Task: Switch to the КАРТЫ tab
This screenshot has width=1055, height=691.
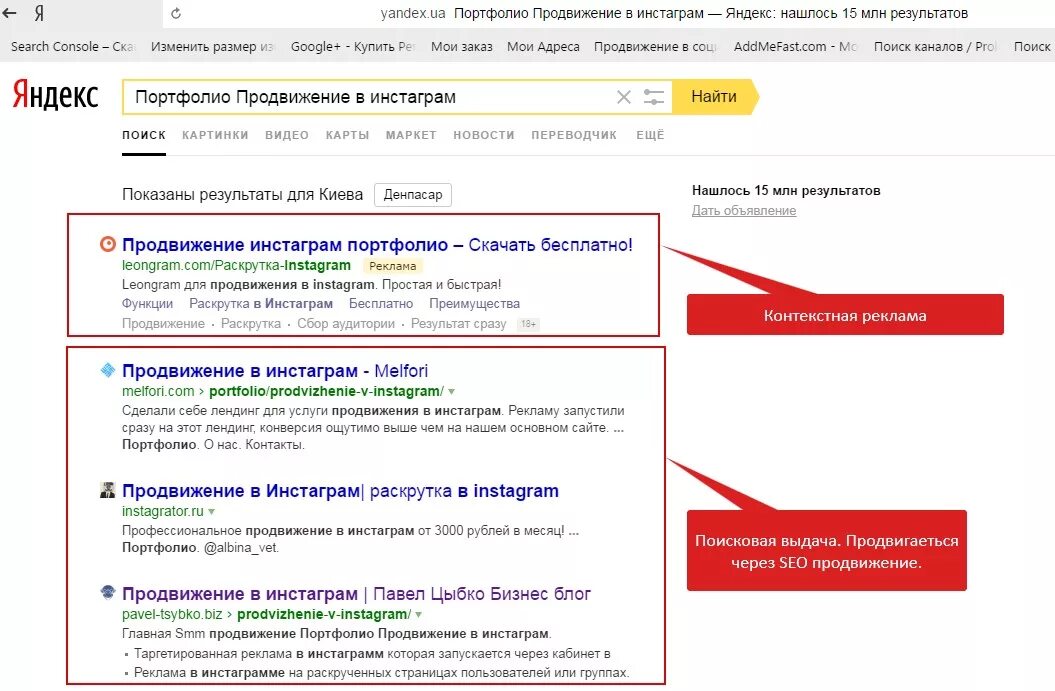Action: (347, 135)
